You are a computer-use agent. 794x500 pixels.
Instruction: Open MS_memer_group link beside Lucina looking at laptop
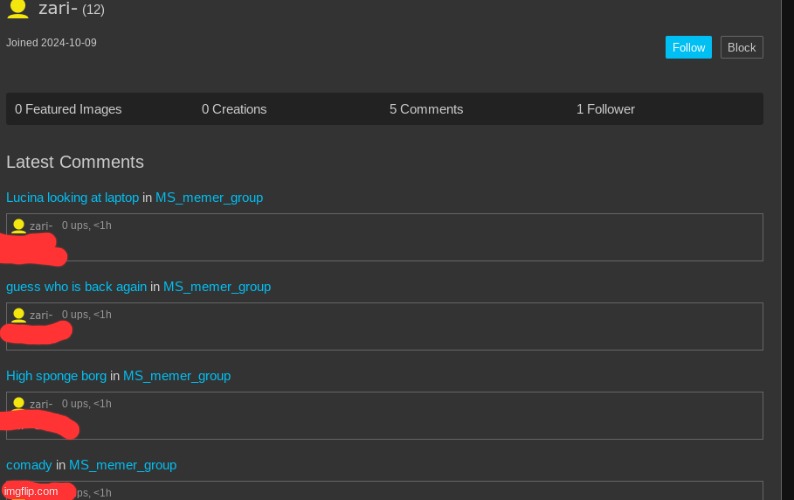[x=209, y=197]
